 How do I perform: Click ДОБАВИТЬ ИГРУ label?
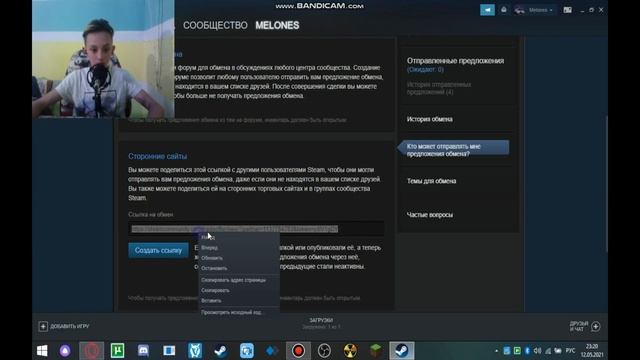(70, 327)
